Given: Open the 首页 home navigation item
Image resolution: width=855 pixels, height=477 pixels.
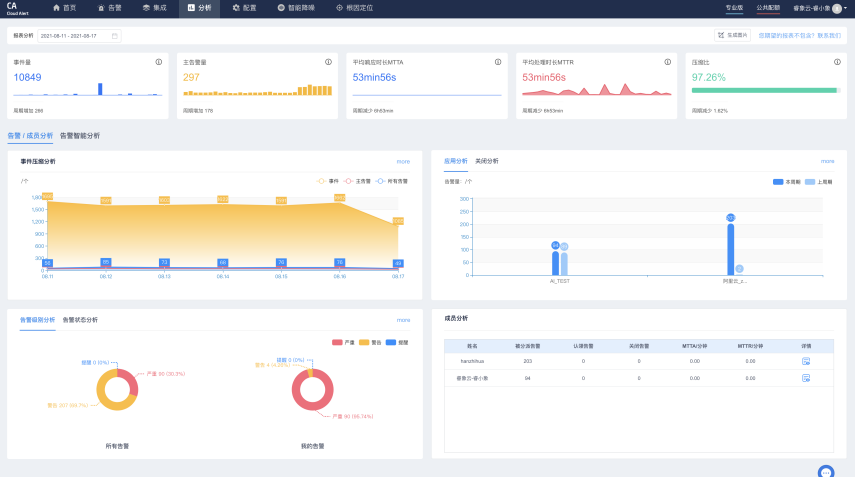Looking at the screenshot, I should click(x=64, y=8).
